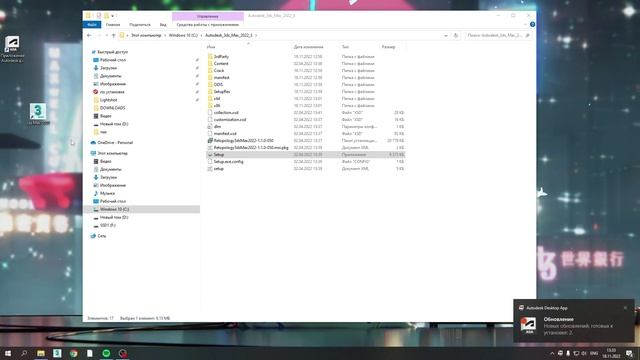Click Этот компьютер in the address bar
Viewport: 640px width, 360px height.
click(146, 36)
